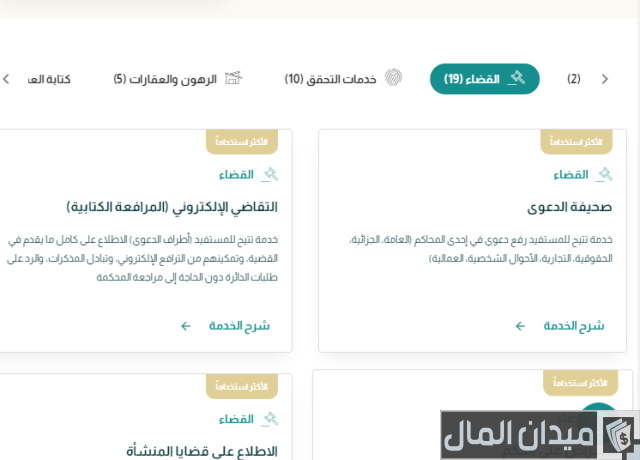Click الأكثر استخداماً badge on التقاضي الإلكتروني card

[242, 142]
